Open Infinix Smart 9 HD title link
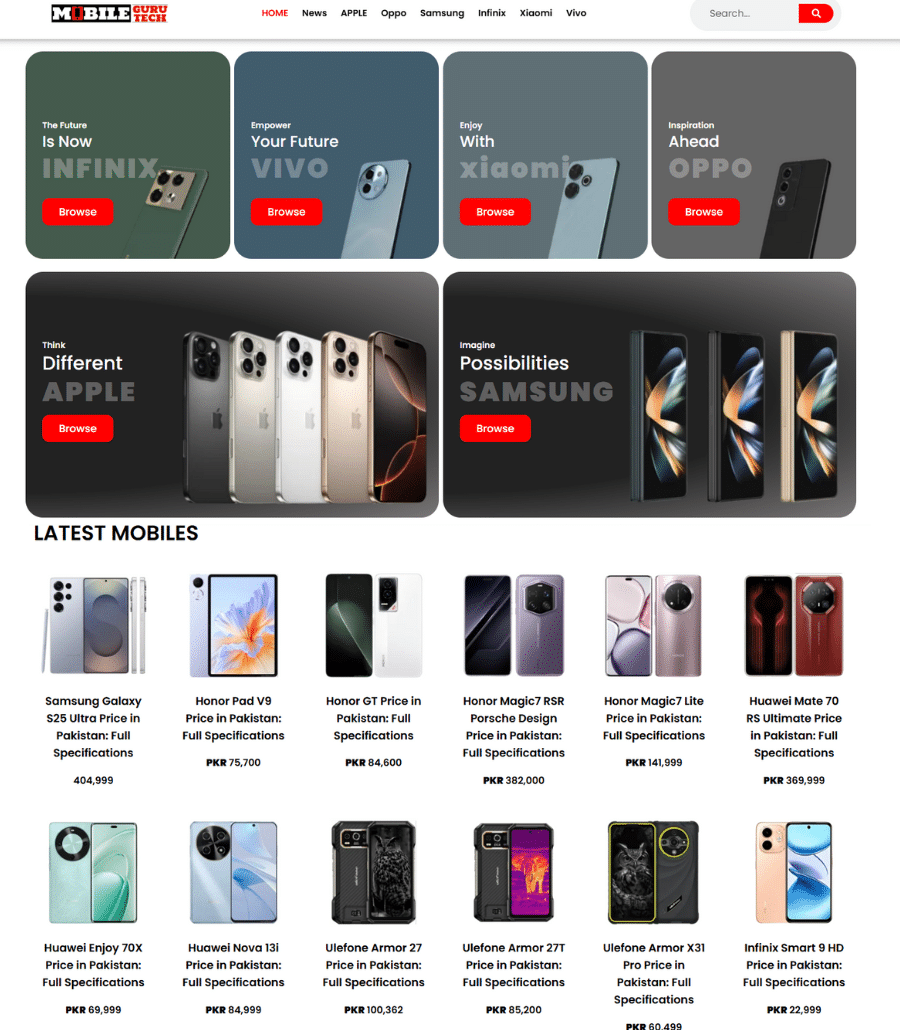Screen dimensions: 900x1030 point(794,964)
